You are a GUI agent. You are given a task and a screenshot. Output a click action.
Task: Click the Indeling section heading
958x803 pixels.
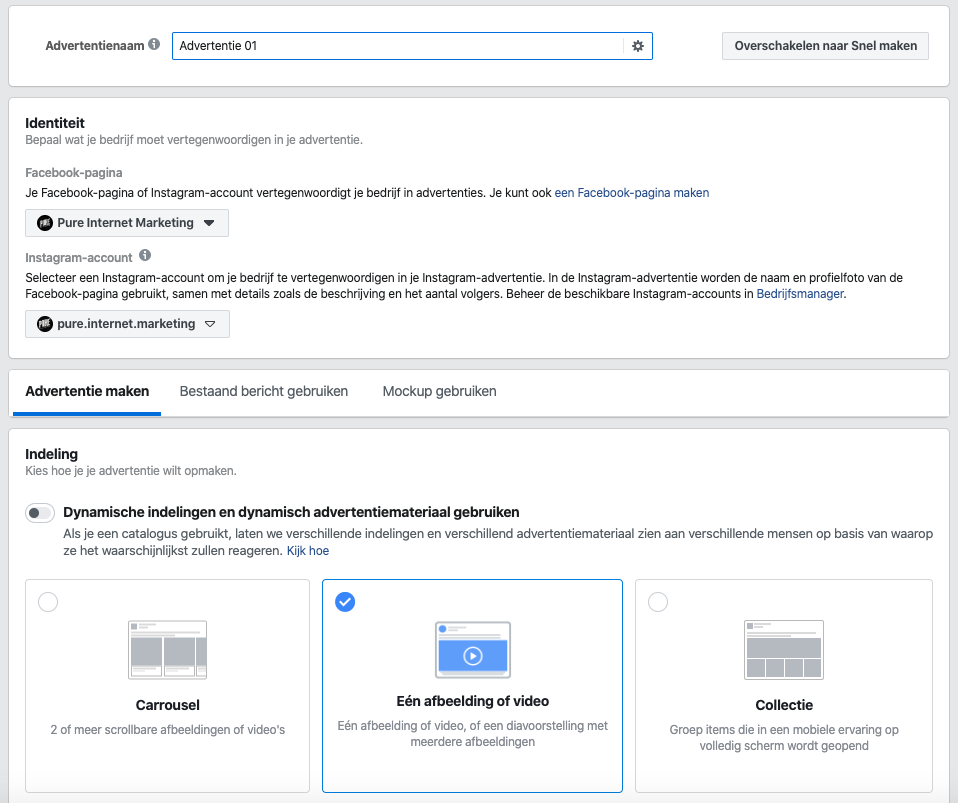pos(51,454)
